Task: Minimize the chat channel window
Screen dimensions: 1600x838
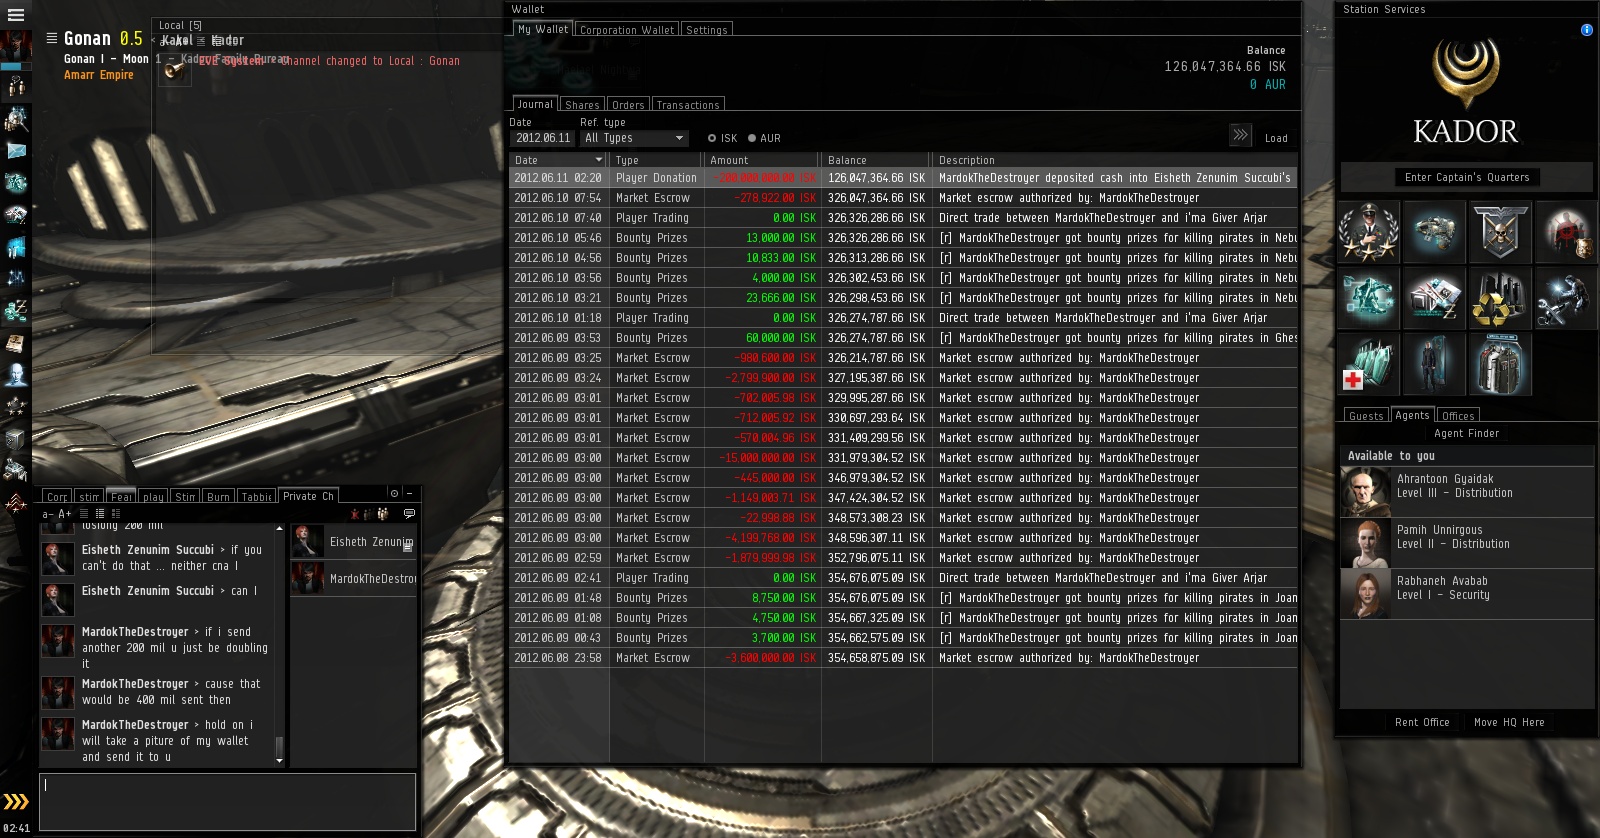Action: (409, 493)
